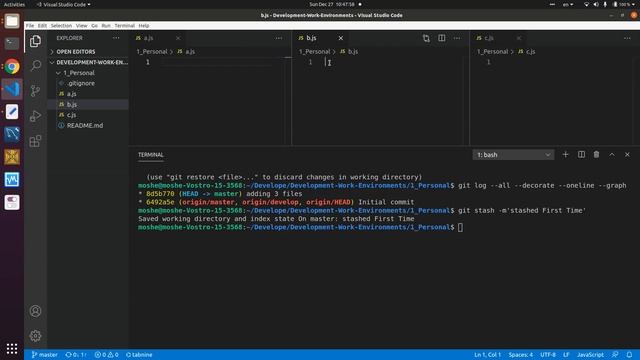Viewport: 640px width, 360px height.
Task: Open the Source Control view
Action: pos(36,91)
